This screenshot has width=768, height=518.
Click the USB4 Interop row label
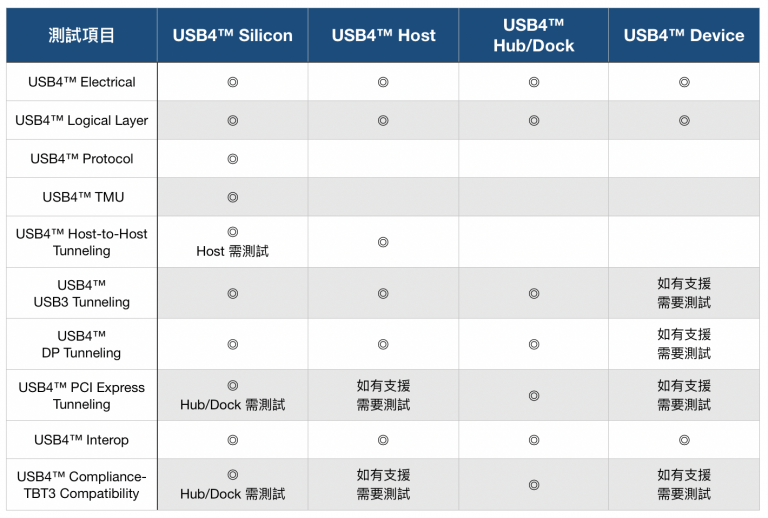click(81, 439)
